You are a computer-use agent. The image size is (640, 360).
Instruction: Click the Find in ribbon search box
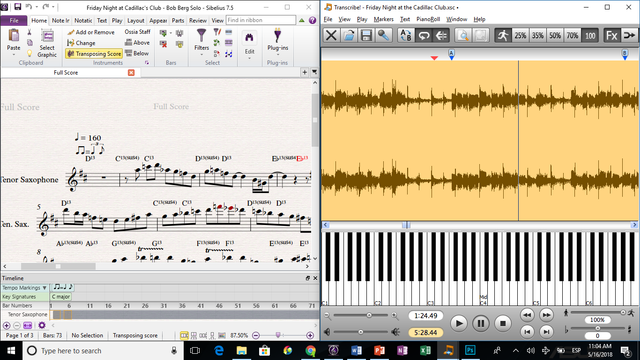[261, 20]
